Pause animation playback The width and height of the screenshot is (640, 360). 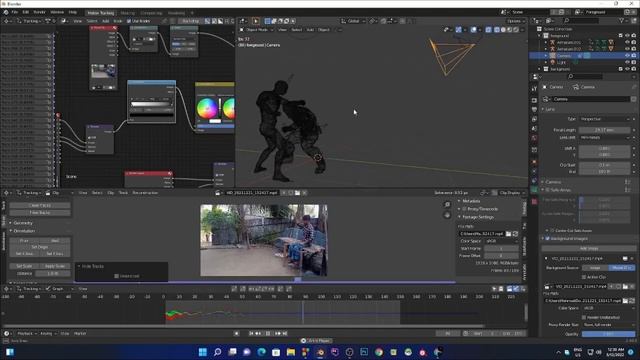268,333
